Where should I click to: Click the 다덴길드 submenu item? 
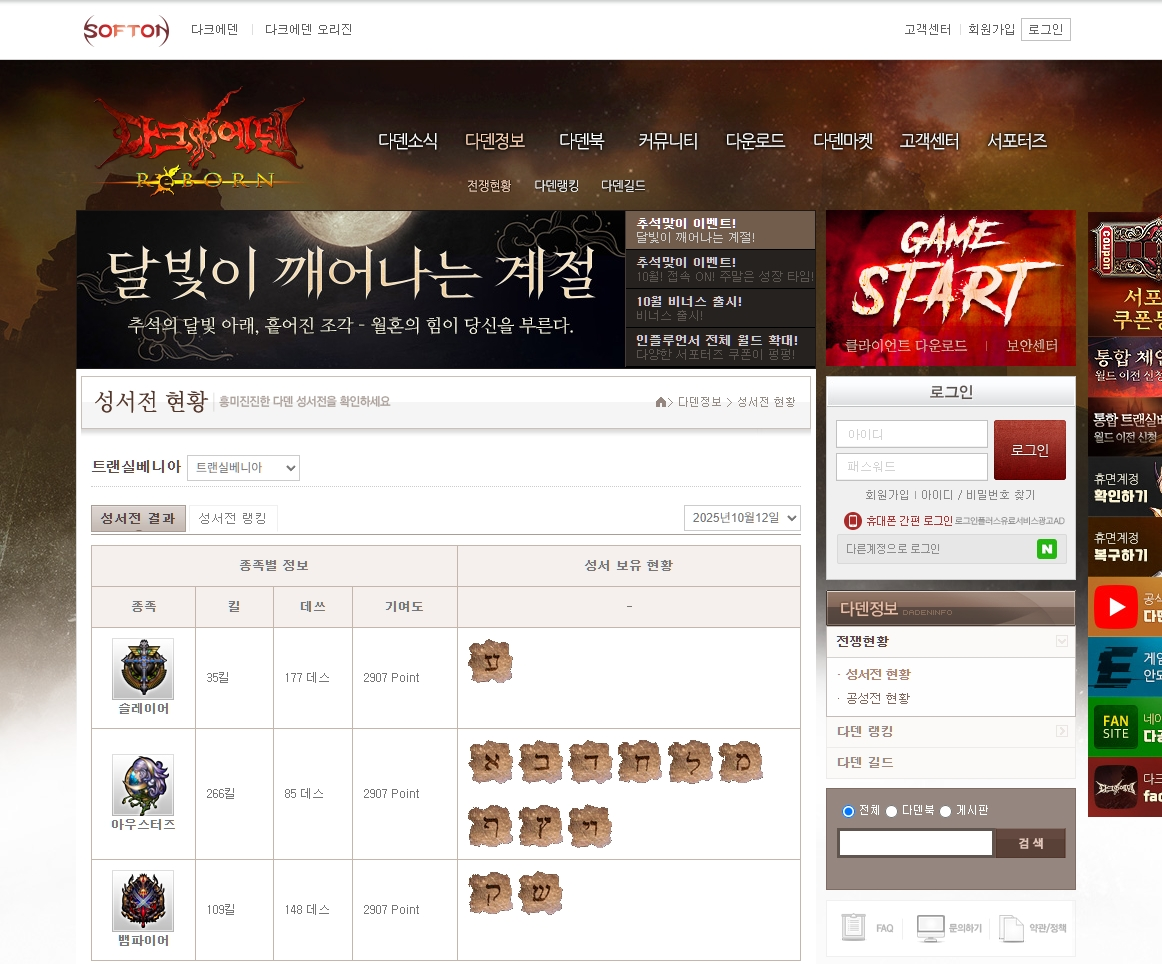pyautogui.click(x=623, y=185)
